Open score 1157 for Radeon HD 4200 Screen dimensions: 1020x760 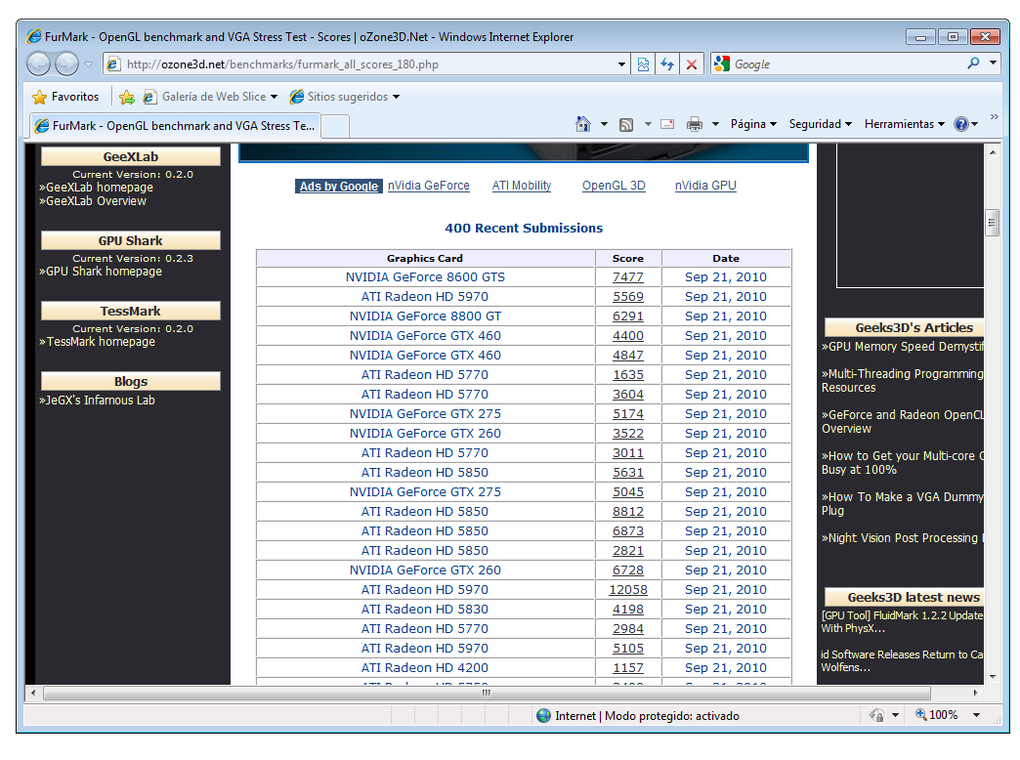[x=628, y=668]
